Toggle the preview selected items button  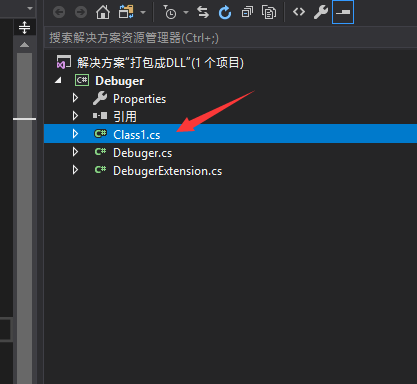[343, 12]
